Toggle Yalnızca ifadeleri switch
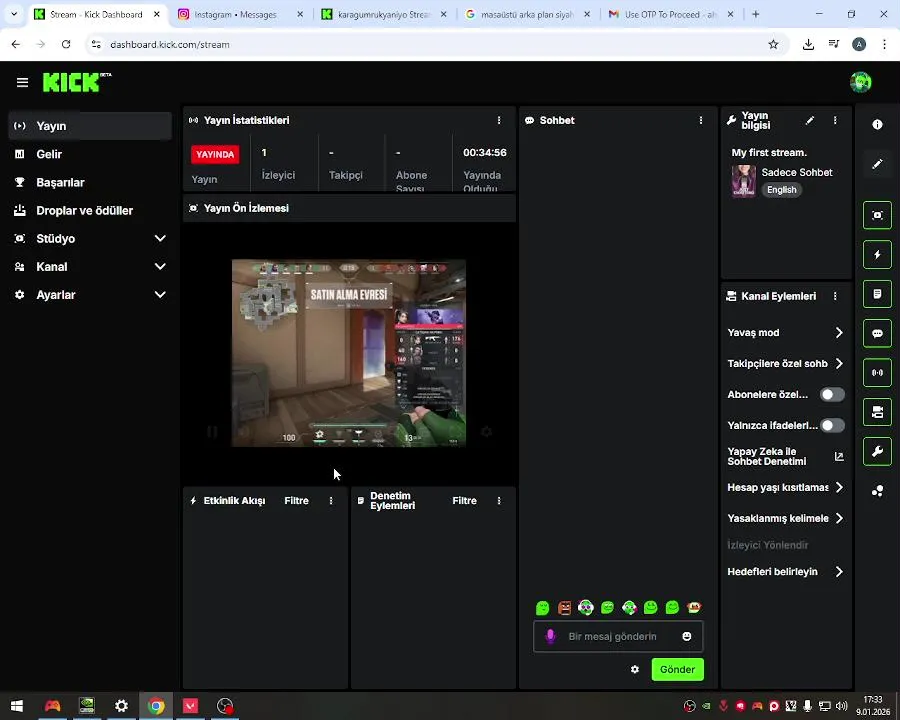The width and height of the screenshot is (900, 720). 832,425
